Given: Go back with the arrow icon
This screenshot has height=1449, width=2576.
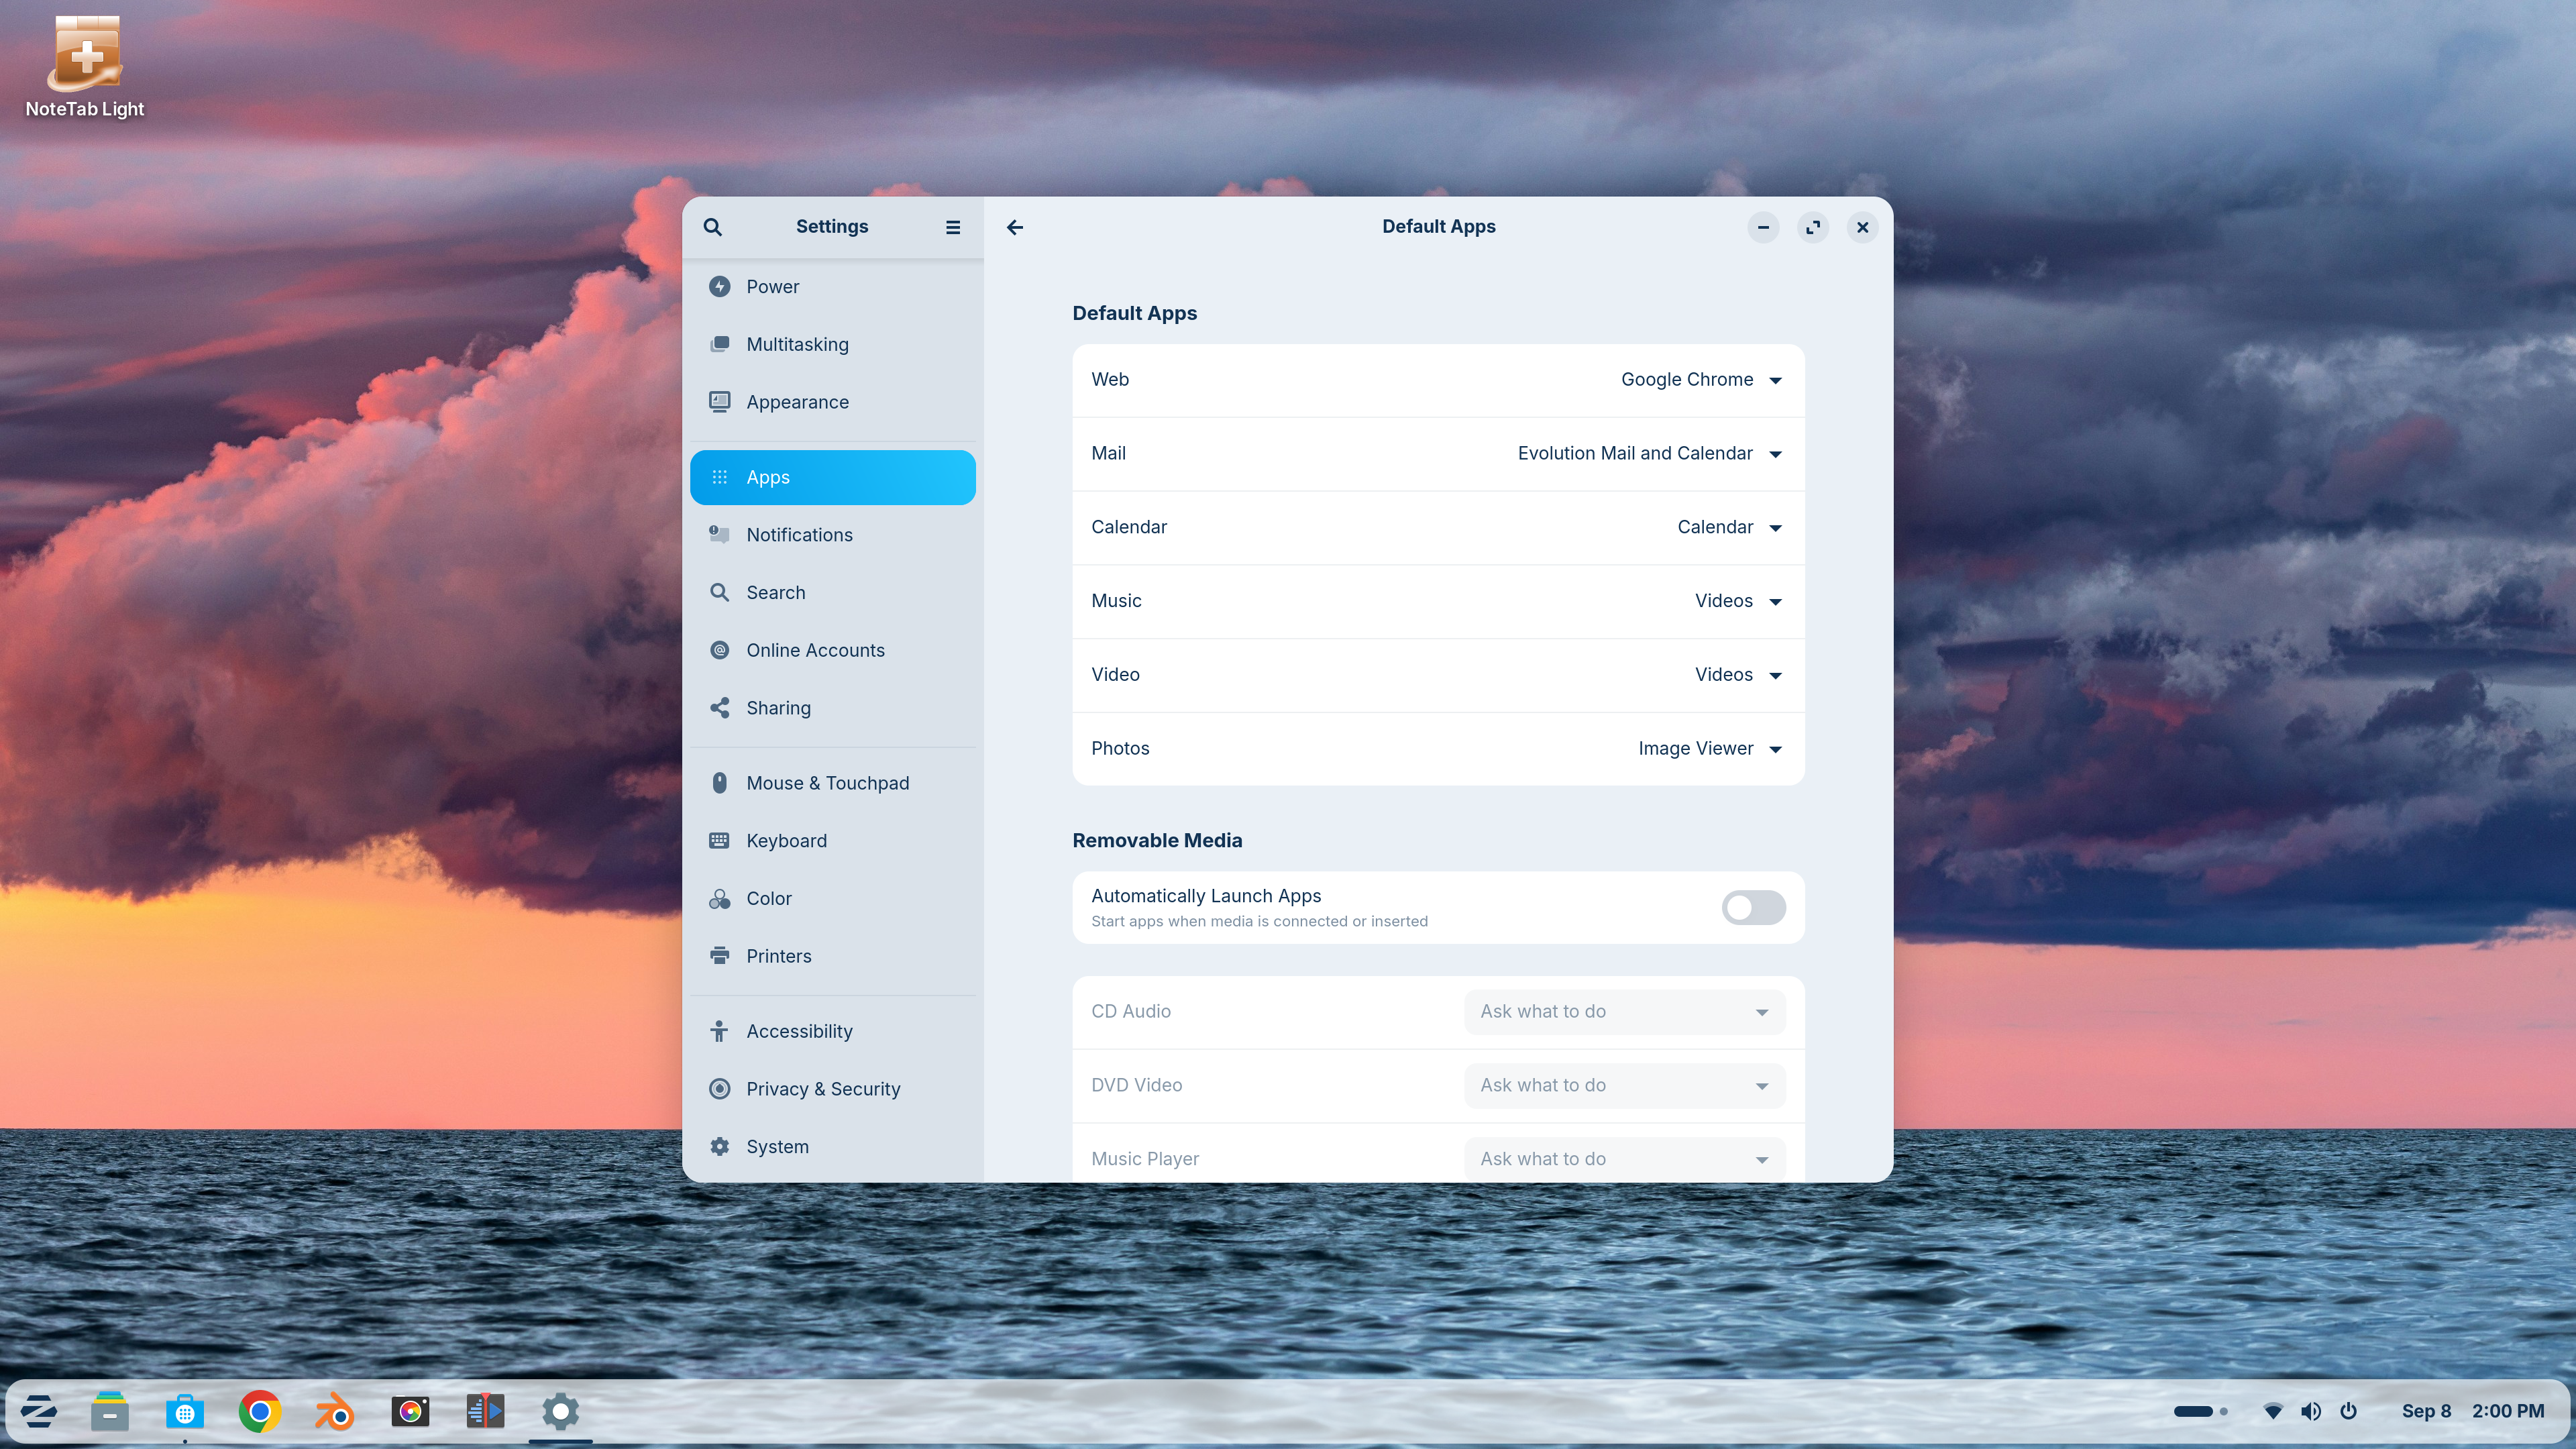Looking at the screenshot, I should coord(1015,227).
